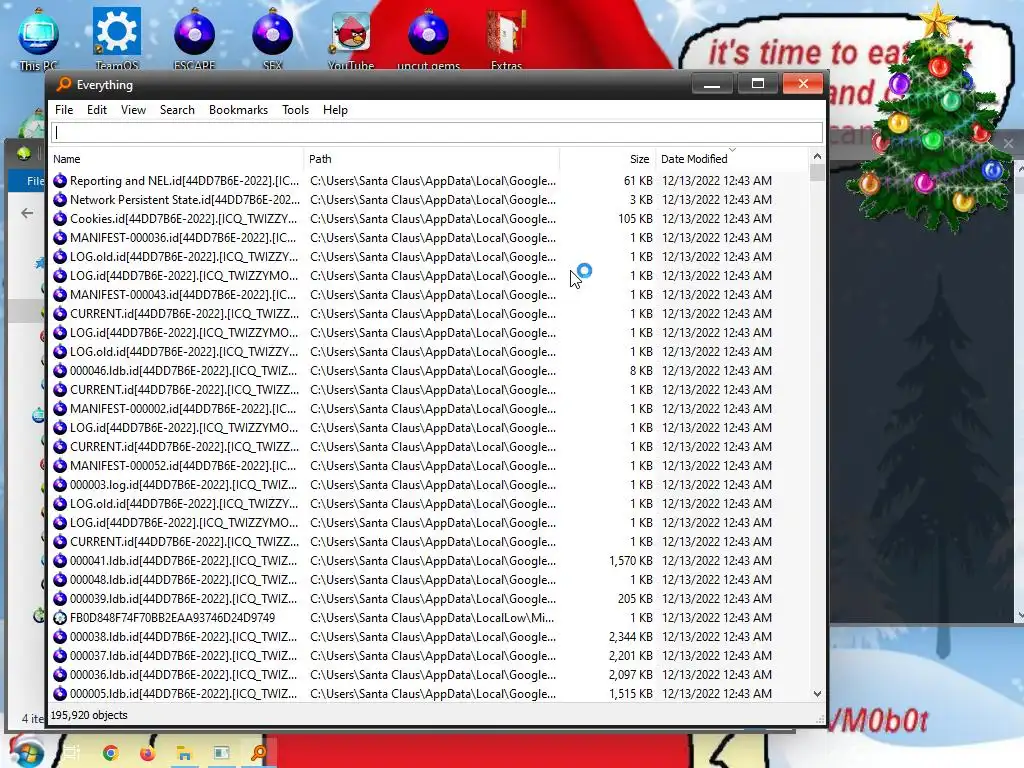Open the Edit menu
This screenshot has height=768, width=1024.
[x=97, y=110]
